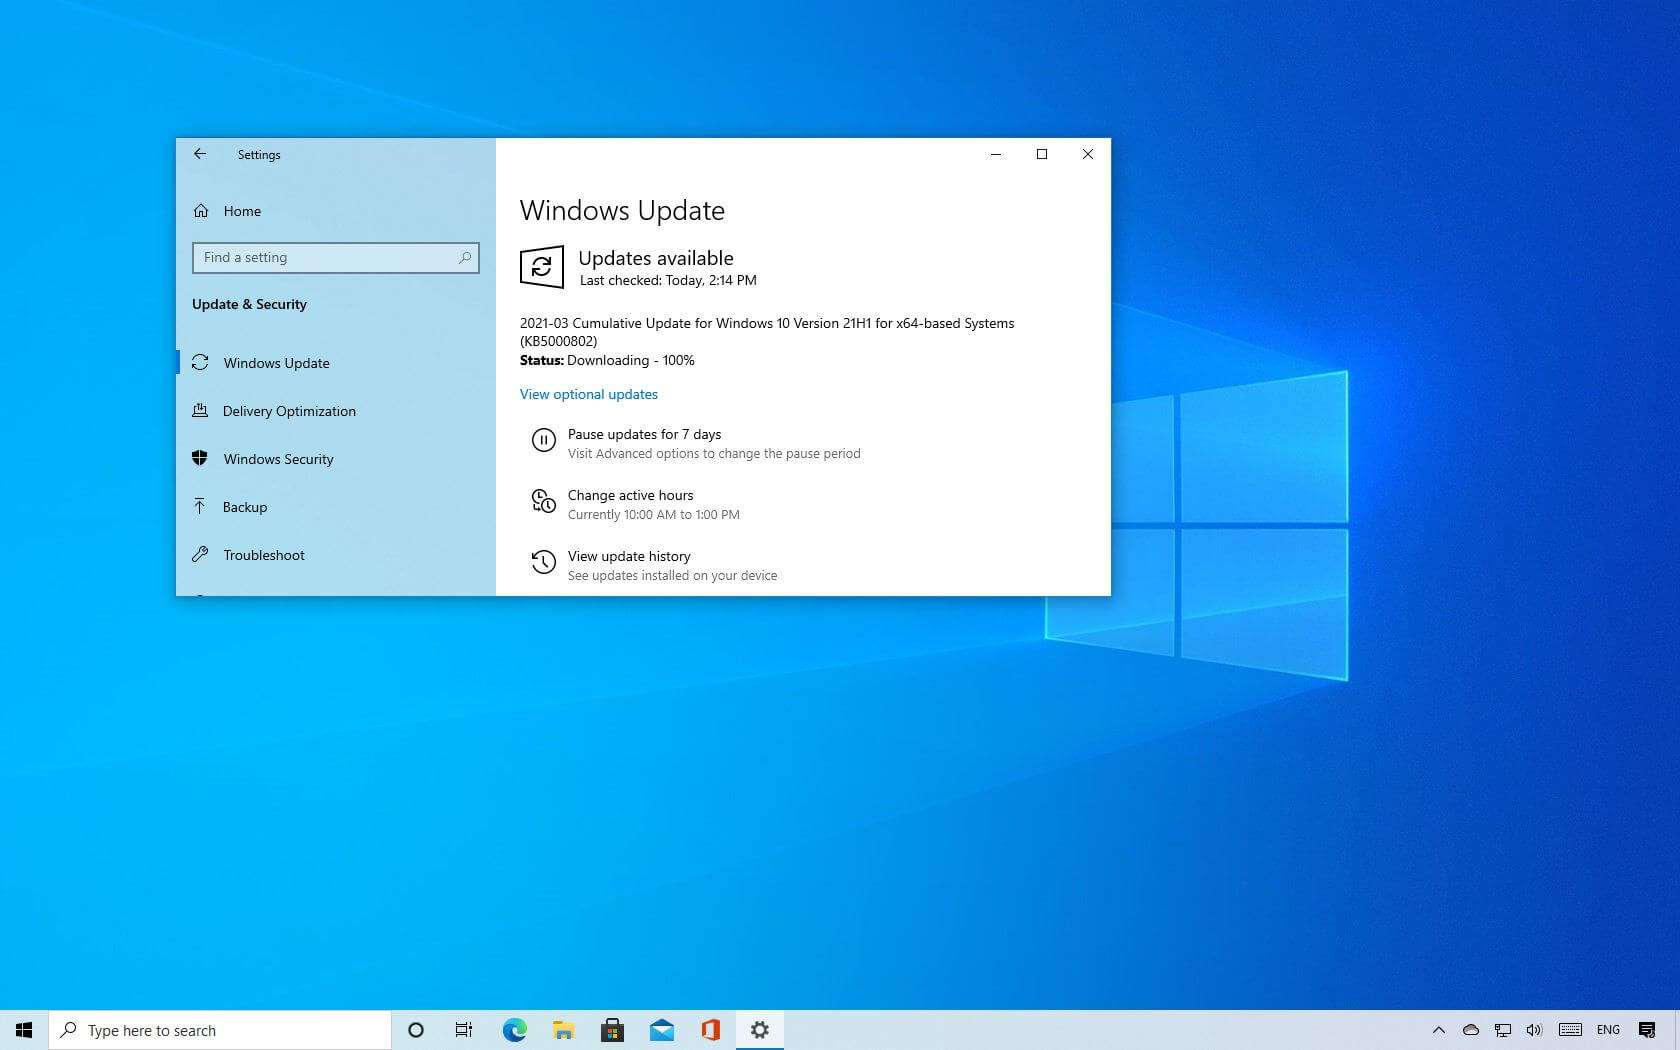Minimize the Settings window

996,154
